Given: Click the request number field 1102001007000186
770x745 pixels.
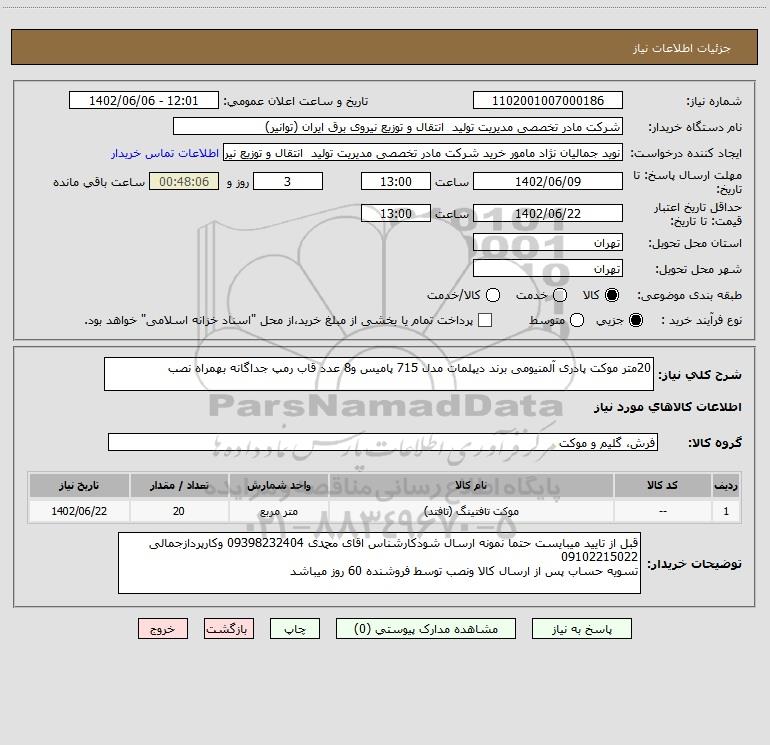Looking at the screenshot, I should tap(548, 100).
